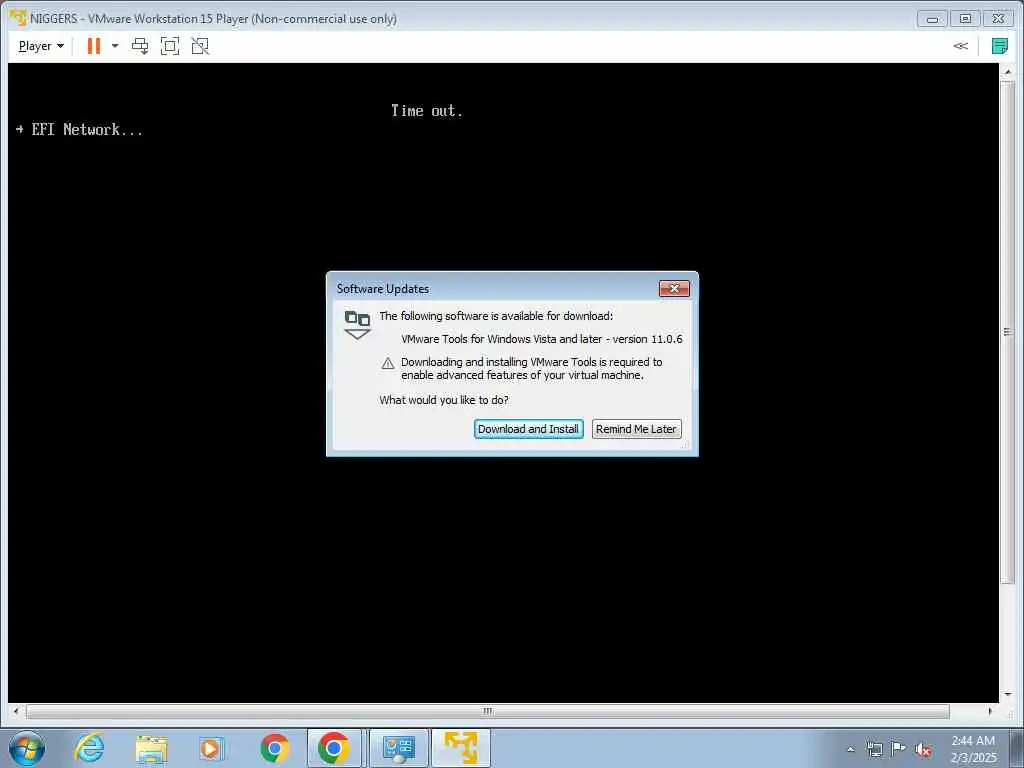Open Windows Media Player from taskbar
The height and width of the screenshot is (768, 1024).
coord(212,748)
